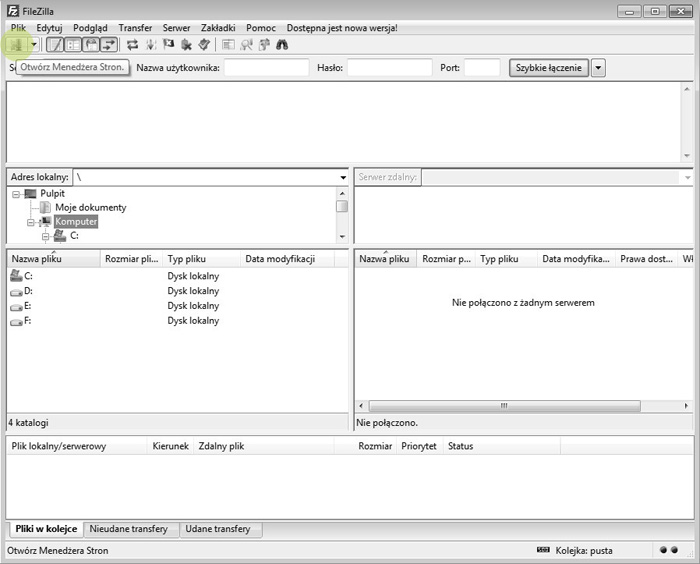Screen dimensions: 700x564
Task: Sort remote list by Prawa dostępu column
Action: point(646,259)
